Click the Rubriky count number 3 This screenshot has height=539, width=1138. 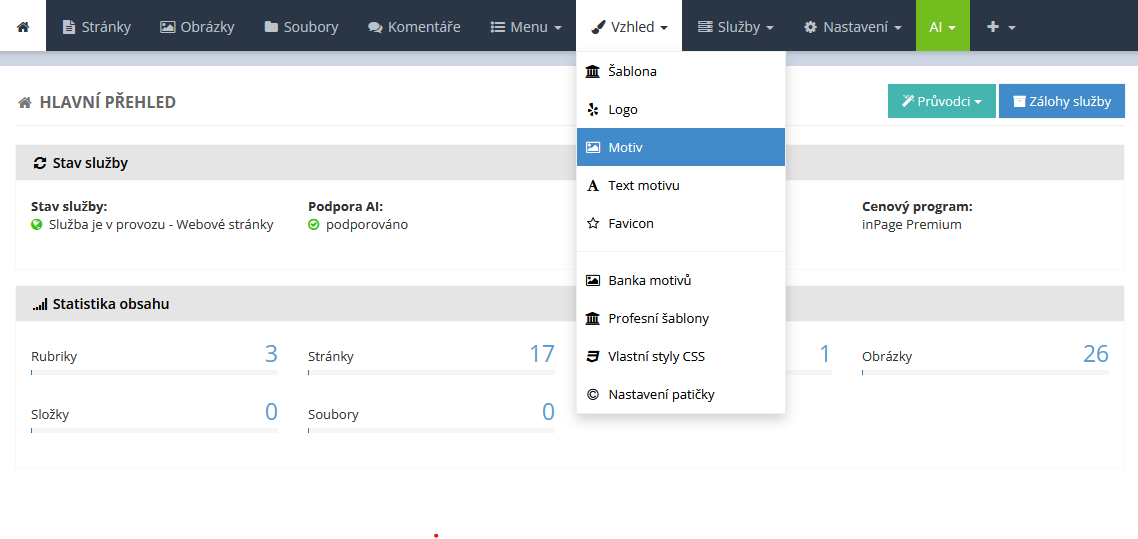click(x=271, y=354)
